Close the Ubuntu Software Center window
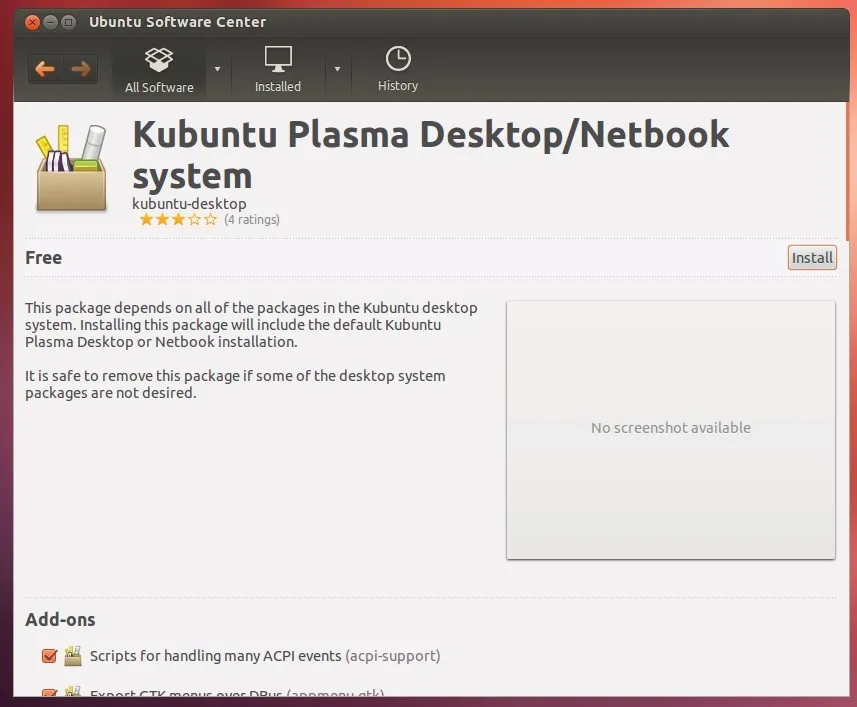 [32, 21]
